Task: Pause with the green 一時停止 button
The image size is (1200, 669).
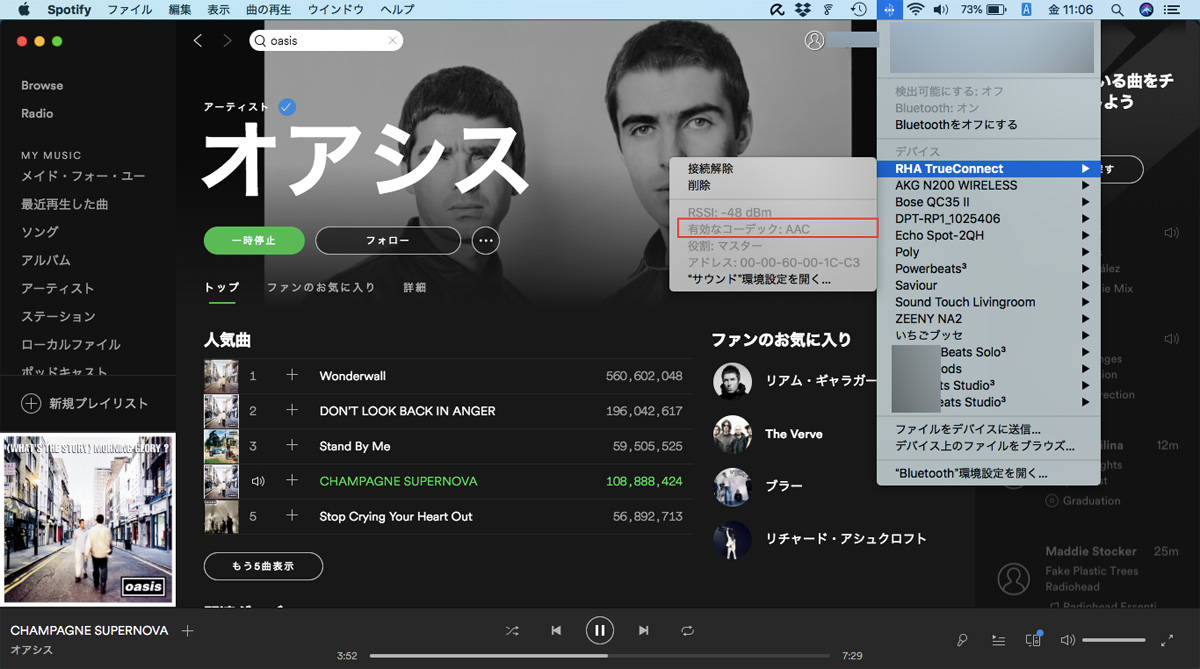Action: pyautogui.click(x=253, y=241)
